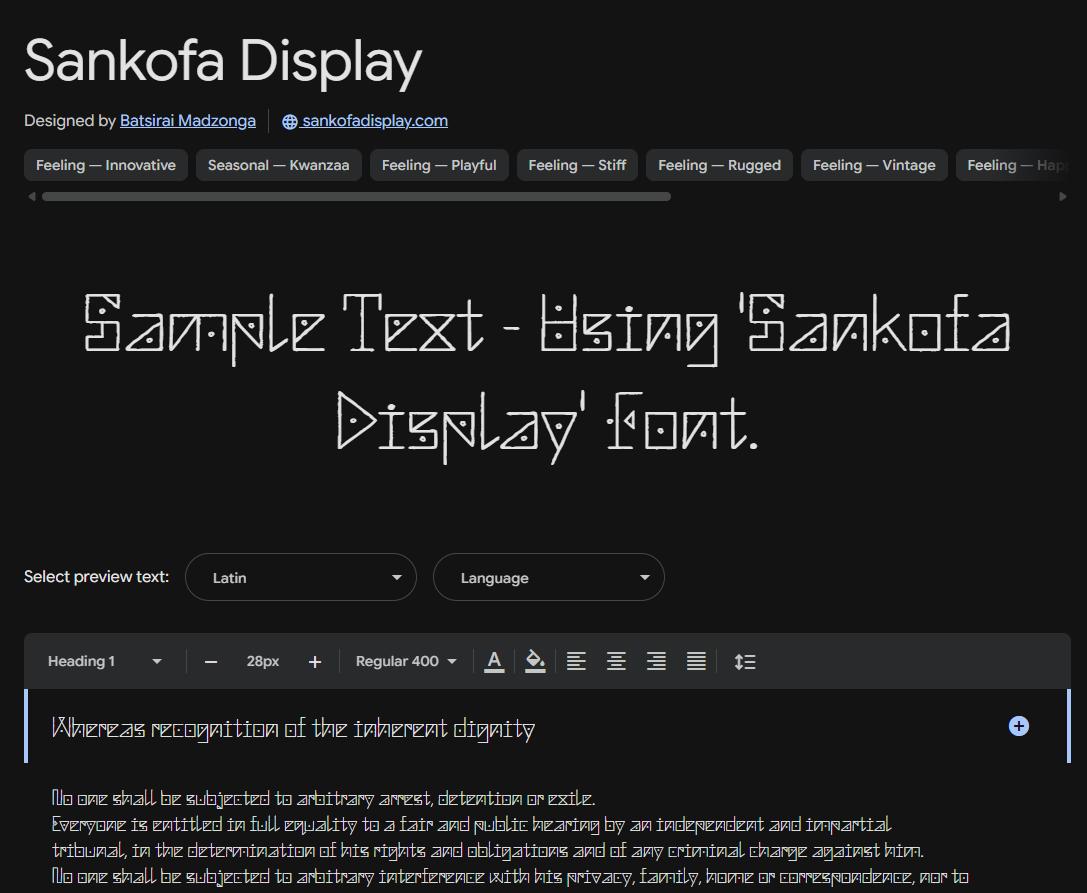Open the Language dropdown
The height and width of the screenshot is (893, 1087).
(x=548, y=577)
